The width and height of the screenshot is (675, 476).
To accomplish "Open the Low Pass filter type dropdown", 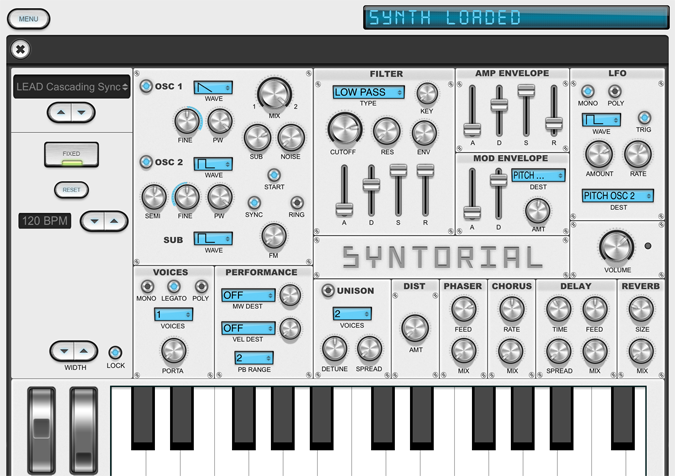I will point(368,92).
